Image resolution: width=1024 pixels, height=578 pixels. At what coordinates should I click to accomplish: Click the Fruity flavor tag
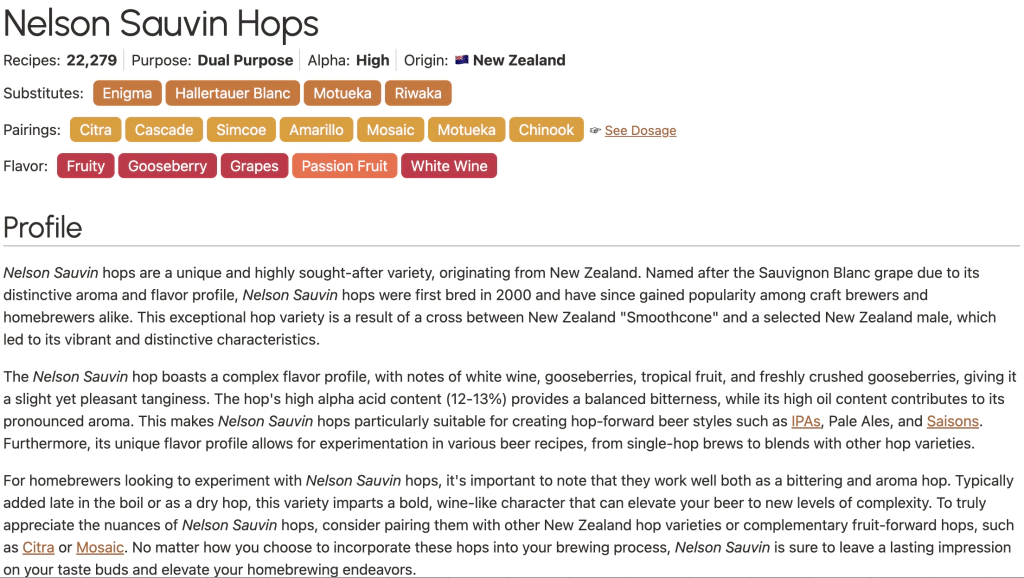pyautogui.click(x=86, y=166)
